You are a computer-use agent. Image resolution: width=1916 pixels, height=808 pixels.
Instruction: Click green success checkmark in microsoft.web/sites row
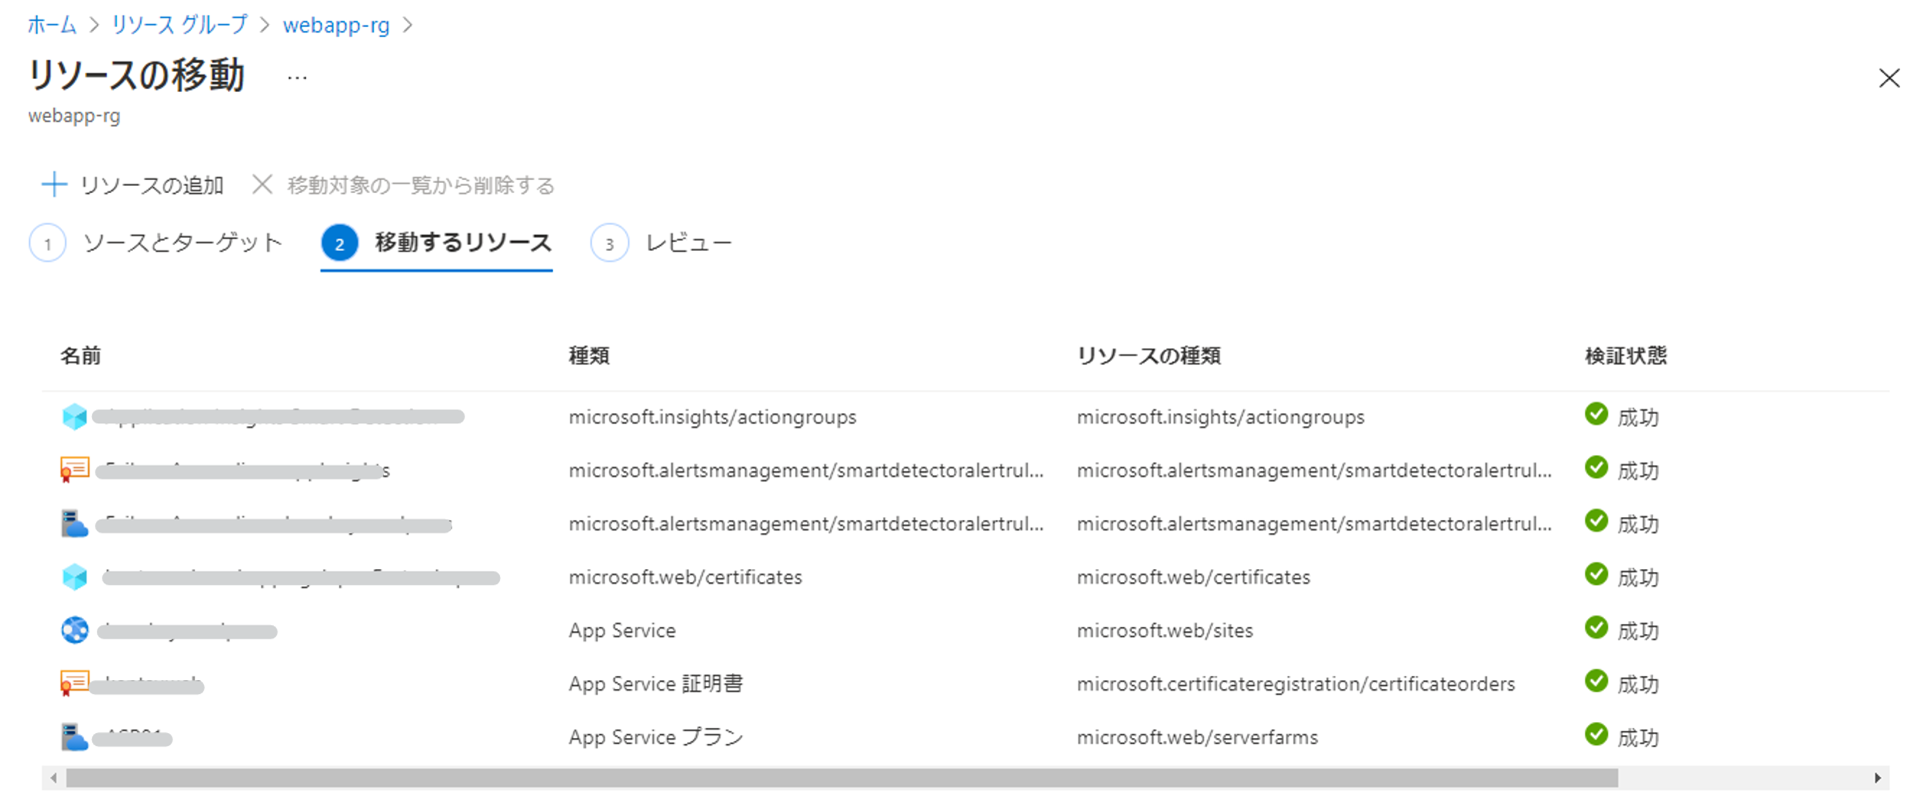pyautogui.click(x=1596, y=628)
